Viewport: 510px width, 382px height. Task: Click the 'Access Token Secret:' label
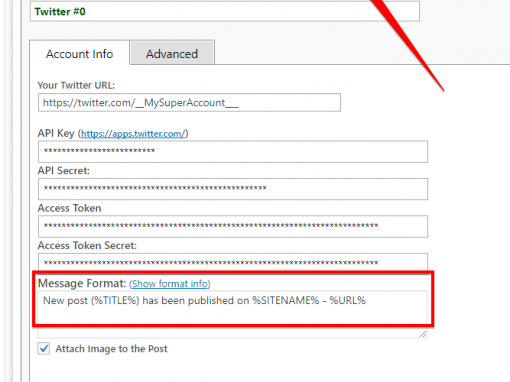[87, 246]
